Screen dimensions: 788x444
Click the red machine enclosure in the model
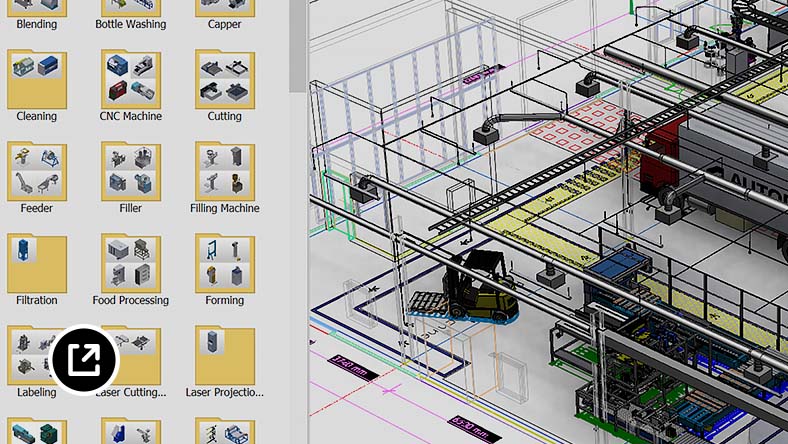[665, 160]
